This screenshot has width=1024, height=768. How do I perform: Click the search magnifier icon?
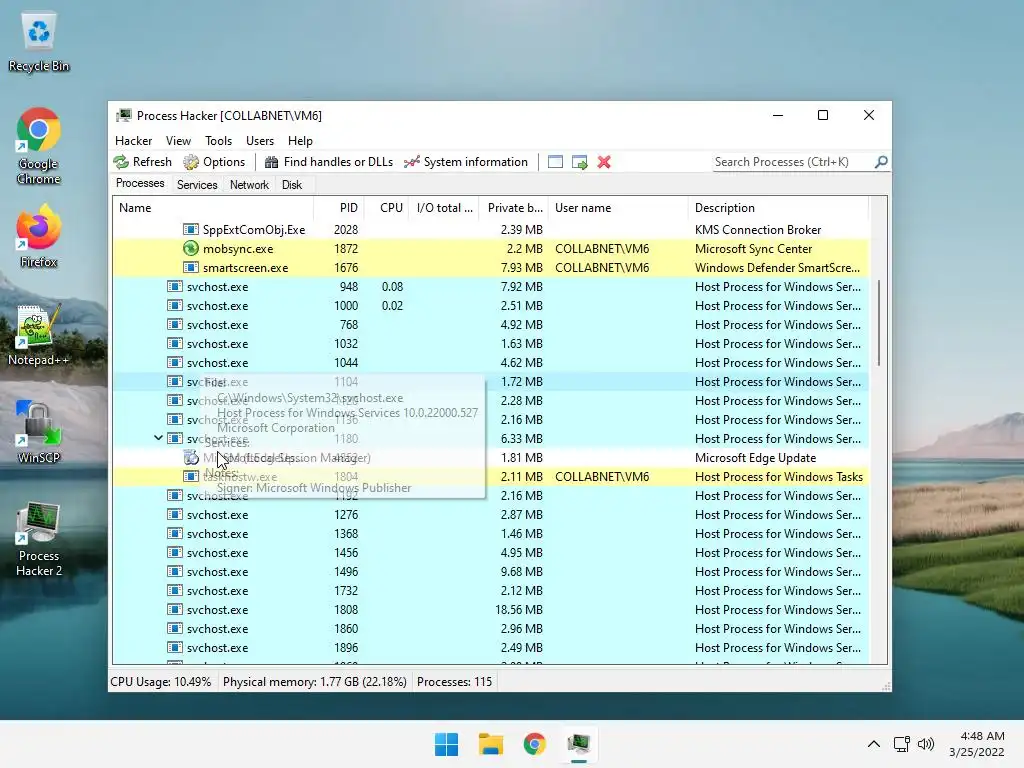(881, 161)
